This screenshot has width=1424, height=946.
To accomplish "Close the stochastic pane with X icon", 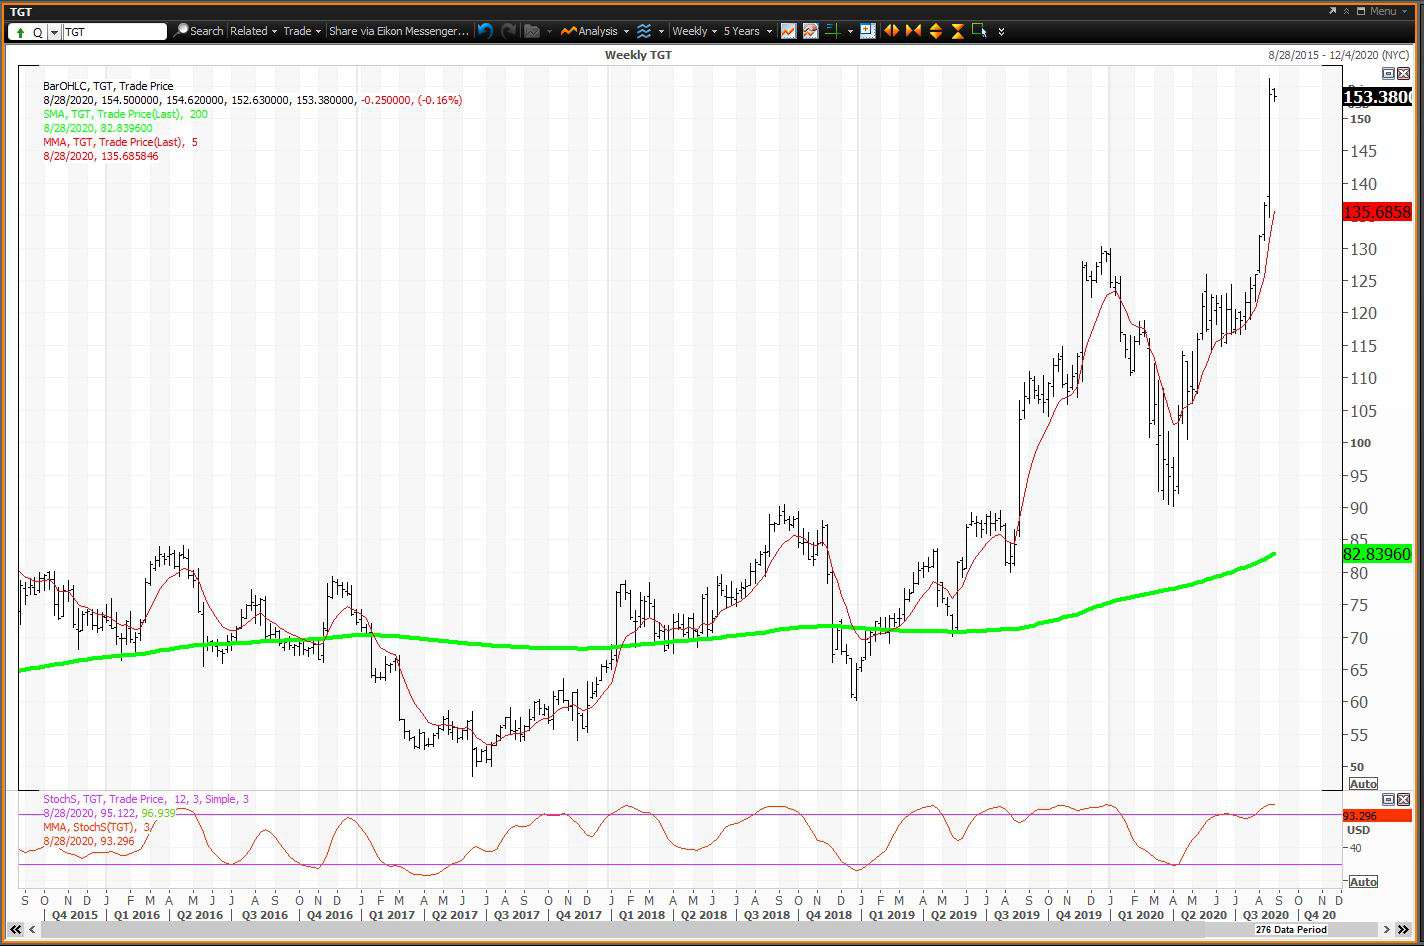I will (x=1401, y=800).
